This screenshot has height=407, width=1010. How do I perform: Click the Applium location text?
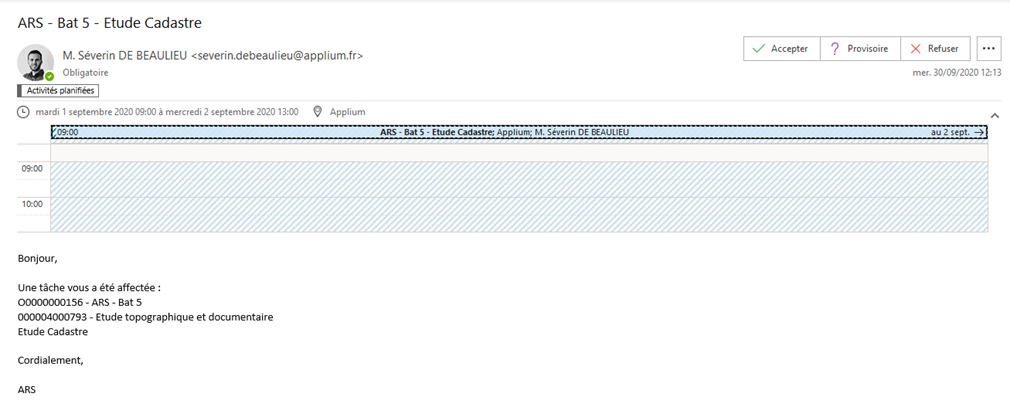pyautogui.click(x=348, y=112)
